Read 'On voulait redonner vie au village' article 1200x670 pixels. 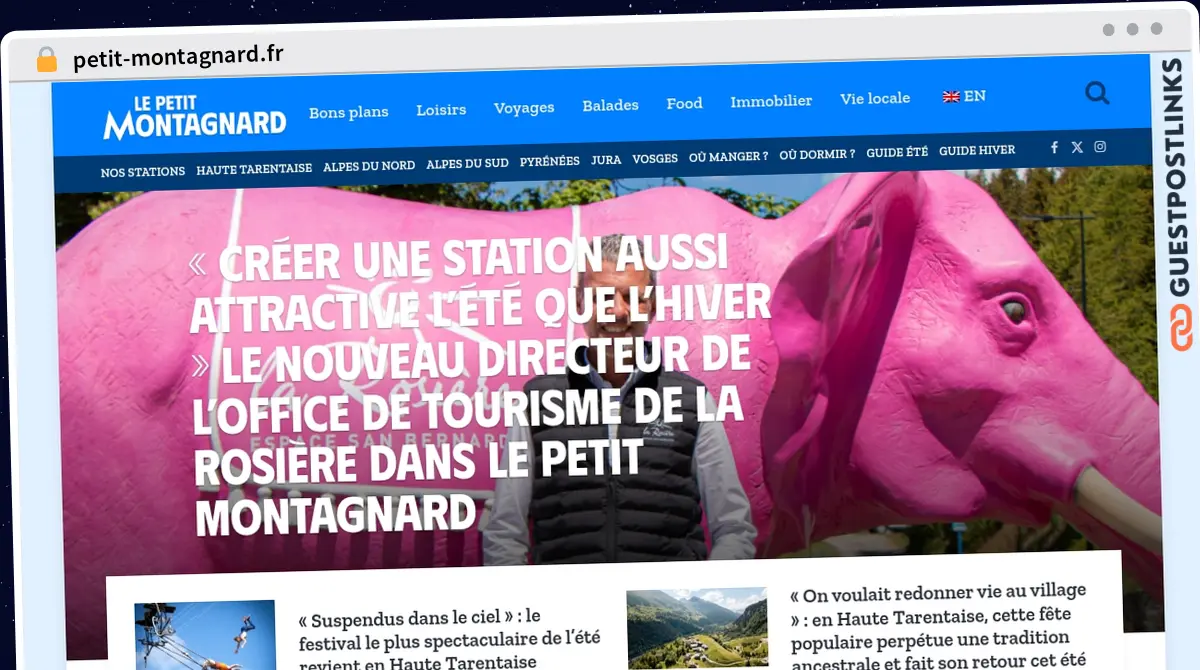tap(938, 626)
